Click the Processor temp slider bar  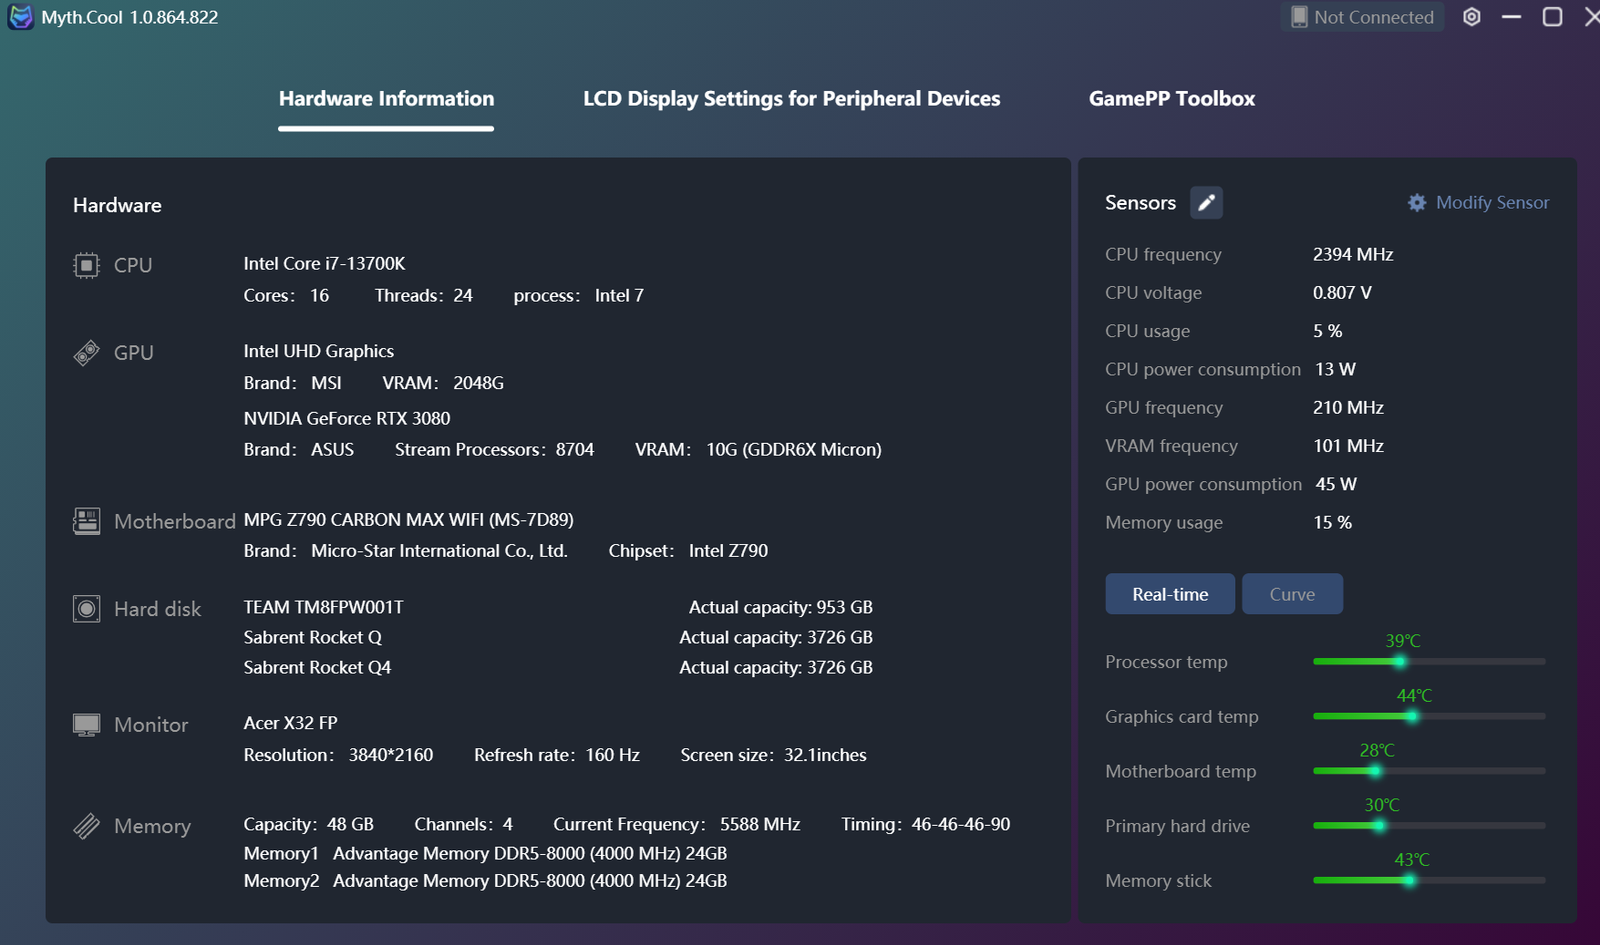pos(1428,662)
